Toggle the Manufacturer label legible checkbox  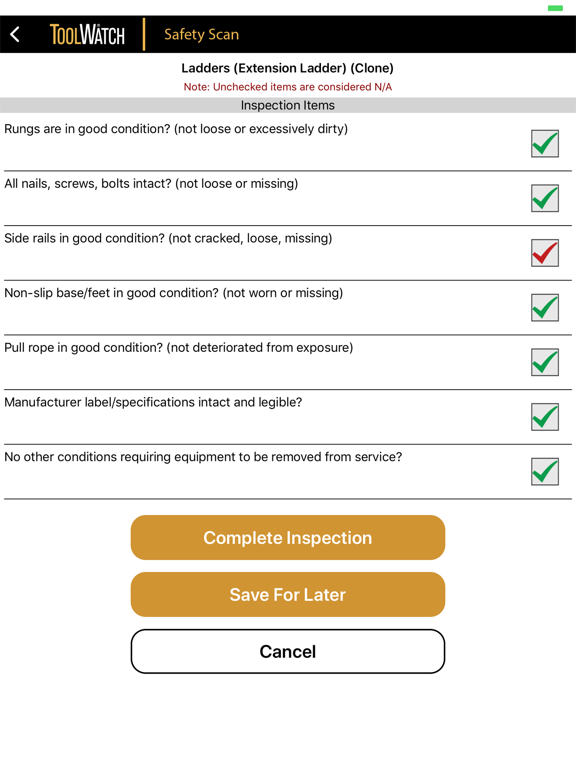point(545,417)
